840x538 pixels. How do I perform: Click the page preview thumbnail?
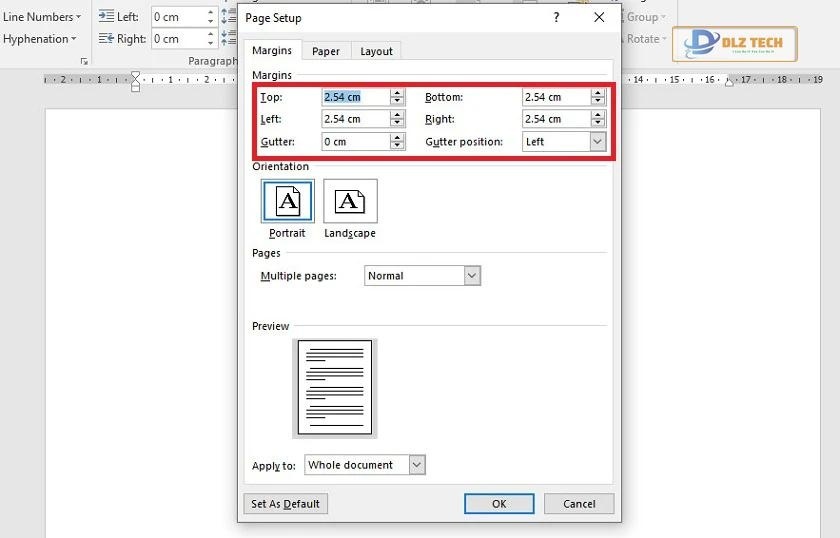pyautogui.click(x=335, y=387)
